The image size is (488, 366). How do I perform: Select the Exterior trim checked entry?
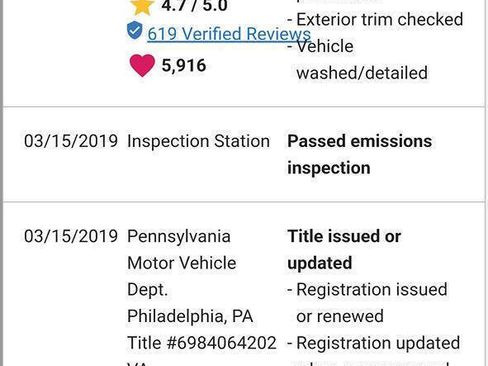(375, 19)
